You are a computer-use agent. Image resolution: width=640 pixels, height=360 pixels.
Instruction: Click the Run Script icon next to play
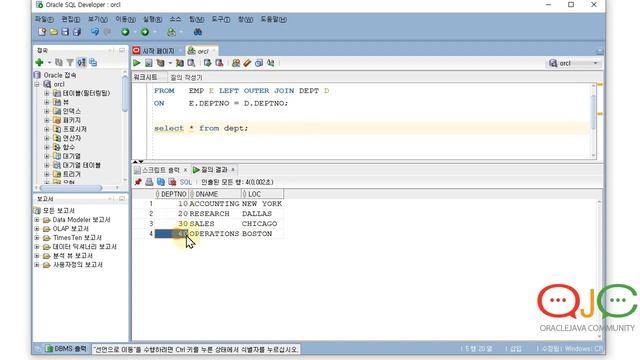[x=149, y=63]
